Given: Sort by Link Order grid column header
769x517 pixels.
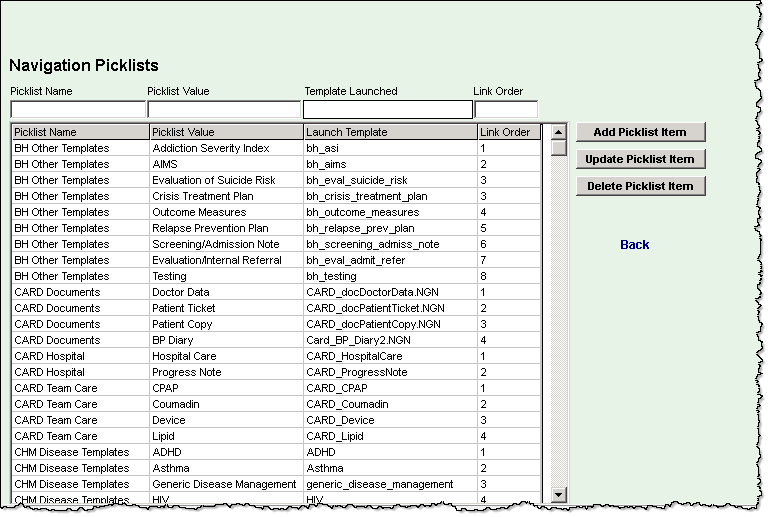Looking at the screenshot, I should tap(509, 132).
